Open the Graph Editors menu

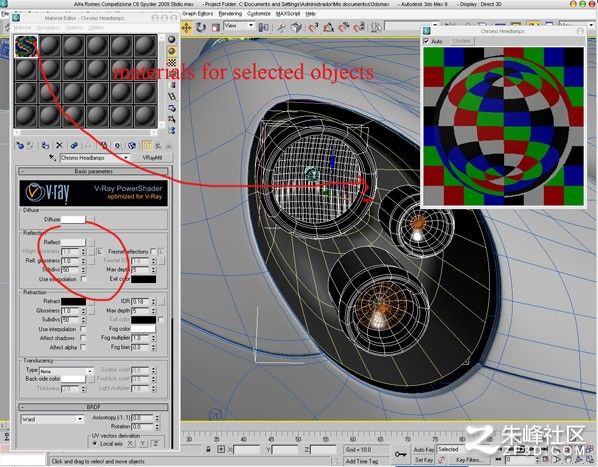198,14
